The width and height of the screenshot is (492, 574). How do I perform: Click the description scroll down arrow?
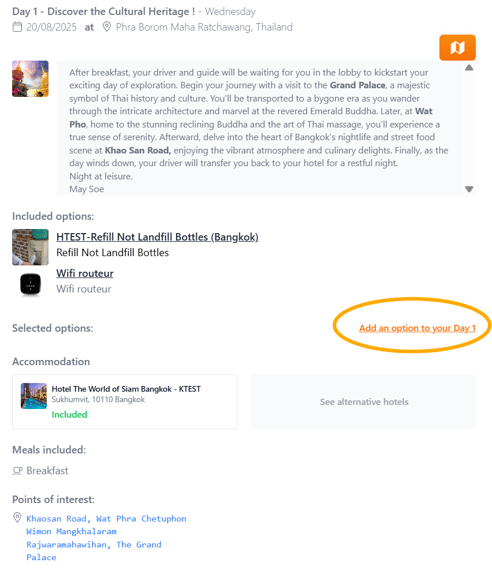click(x=469, y=189)
